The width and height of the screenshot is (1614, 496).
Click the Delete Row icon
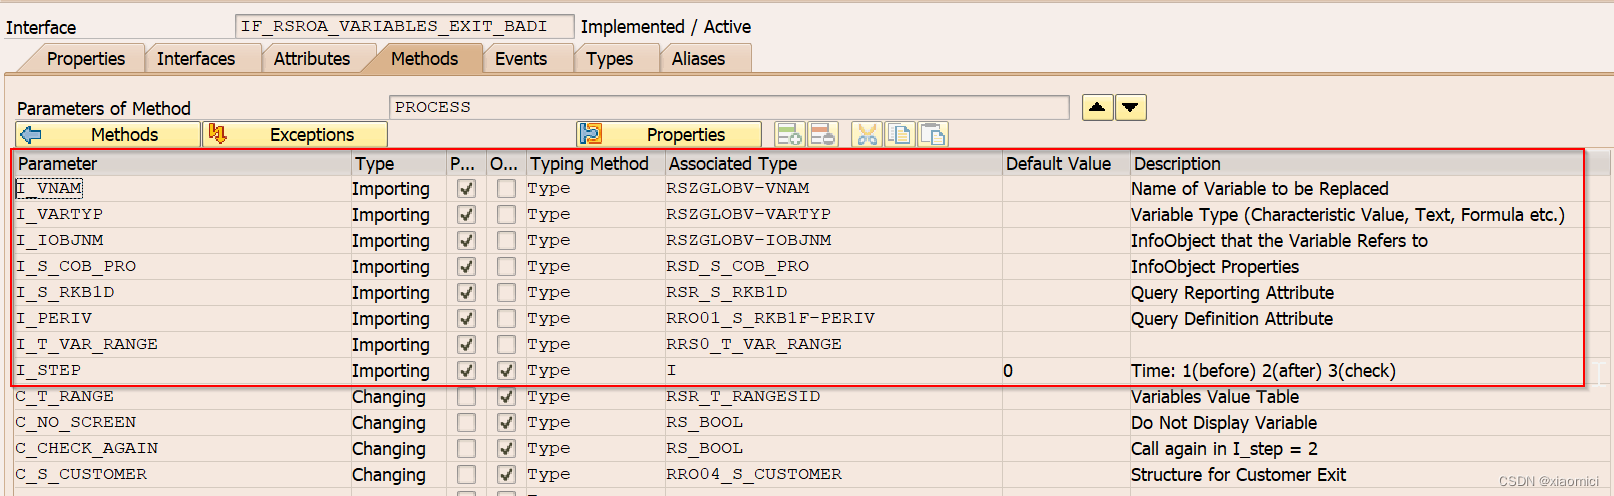point(823,134)
